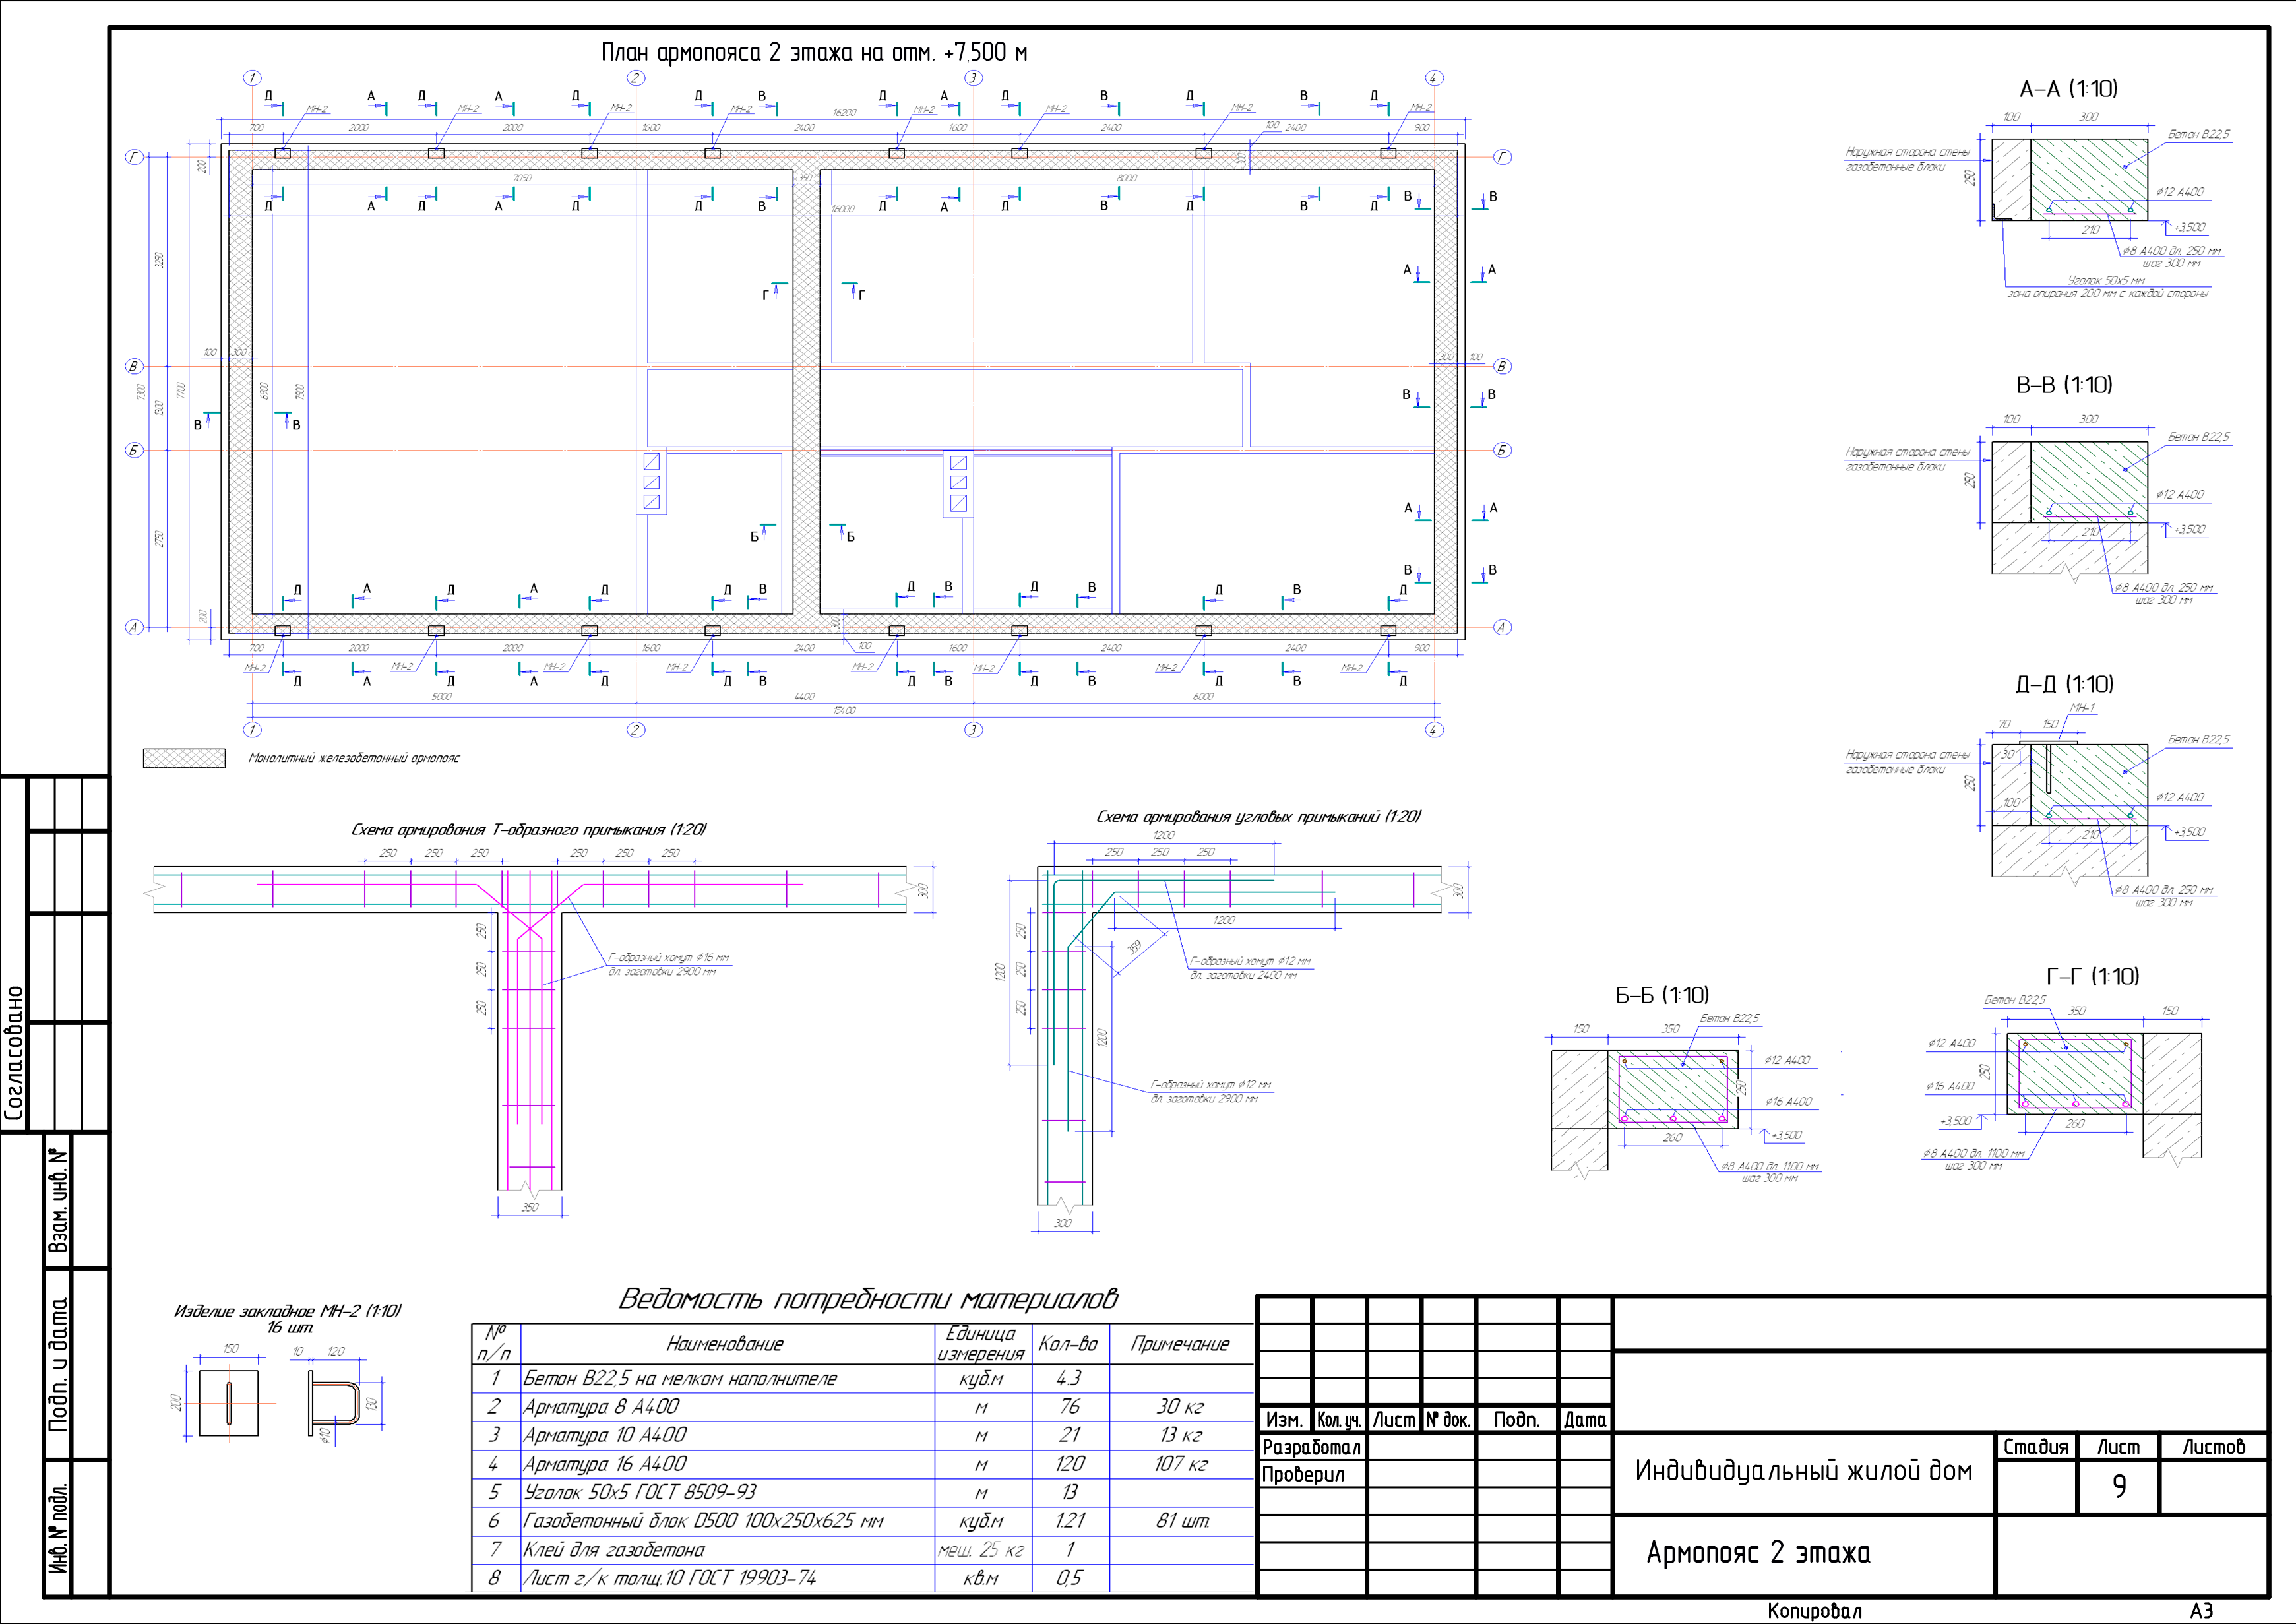Select the note cell '107 кг'
The height and width of the screenshot is (1624, 2296).
click(x=1181, y=1464)
